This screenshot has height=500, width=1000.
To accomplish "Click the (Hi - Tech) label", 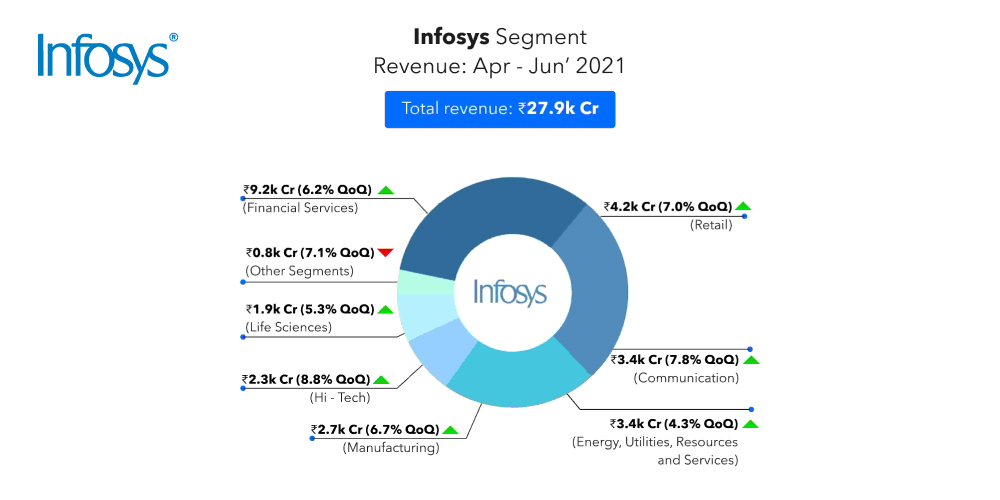I will click(x=339, y=398).
